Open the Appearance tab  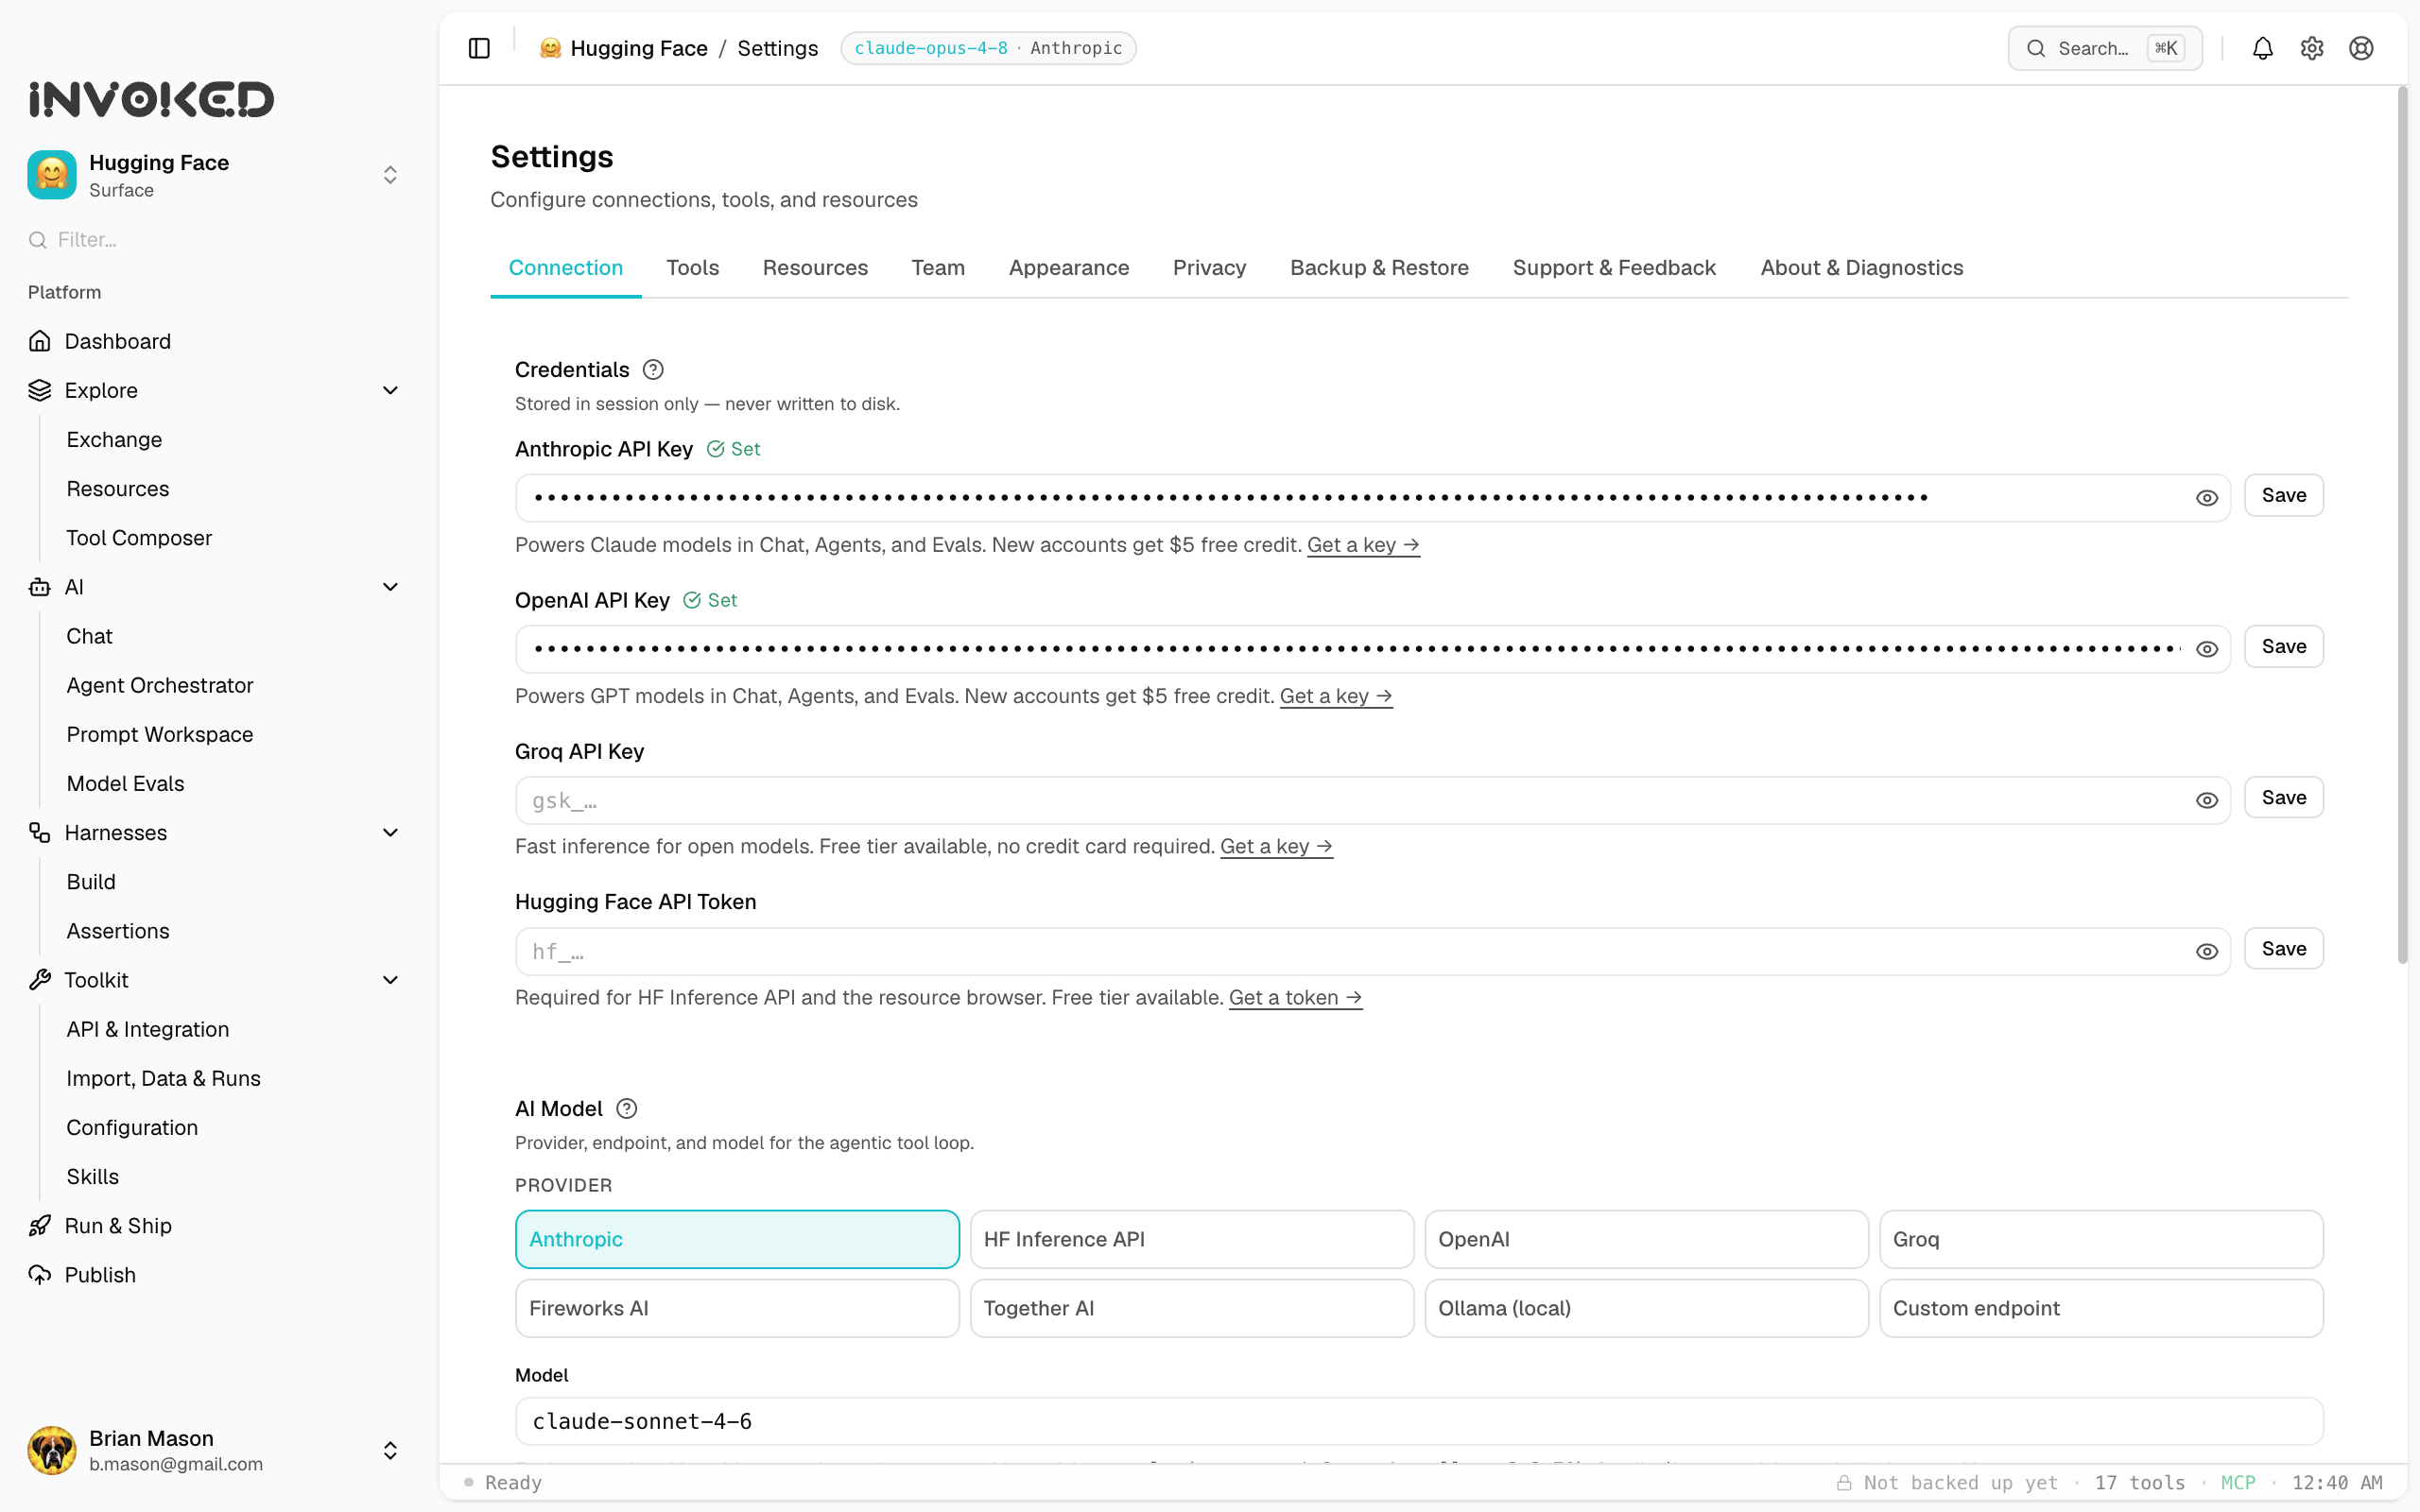coord(1068,268)
